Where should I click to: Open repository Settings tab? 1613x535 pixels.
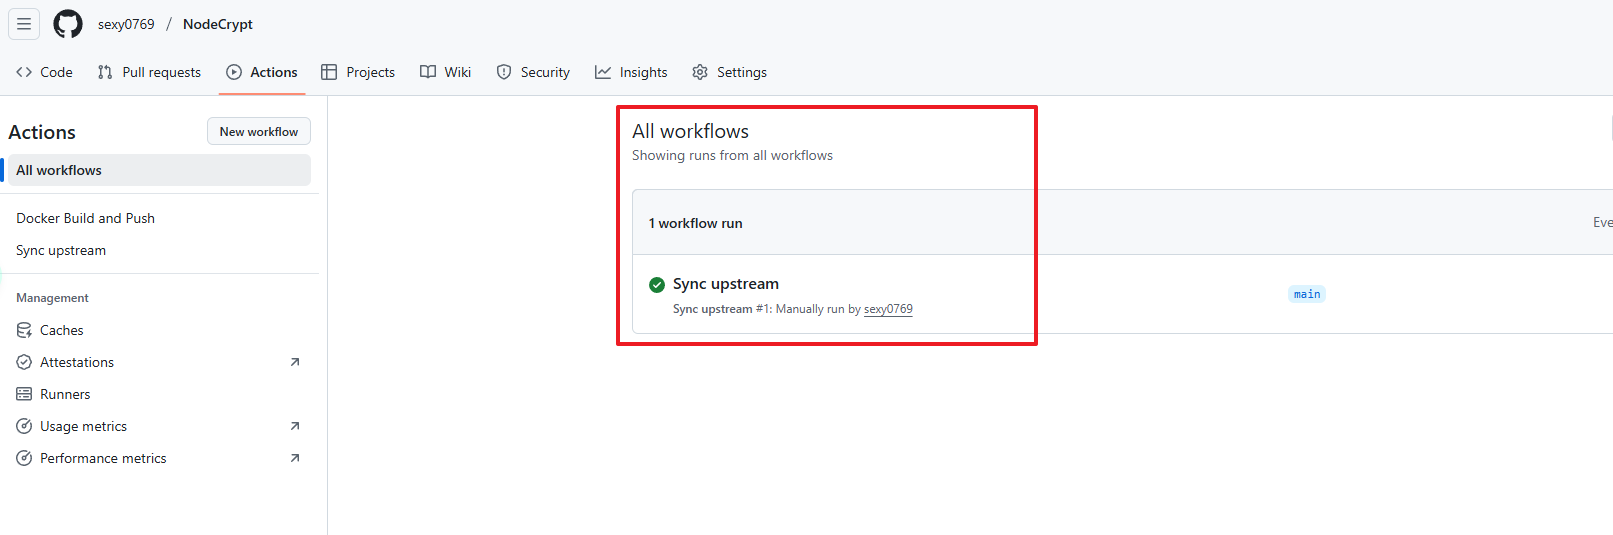(x=730, y=72)
